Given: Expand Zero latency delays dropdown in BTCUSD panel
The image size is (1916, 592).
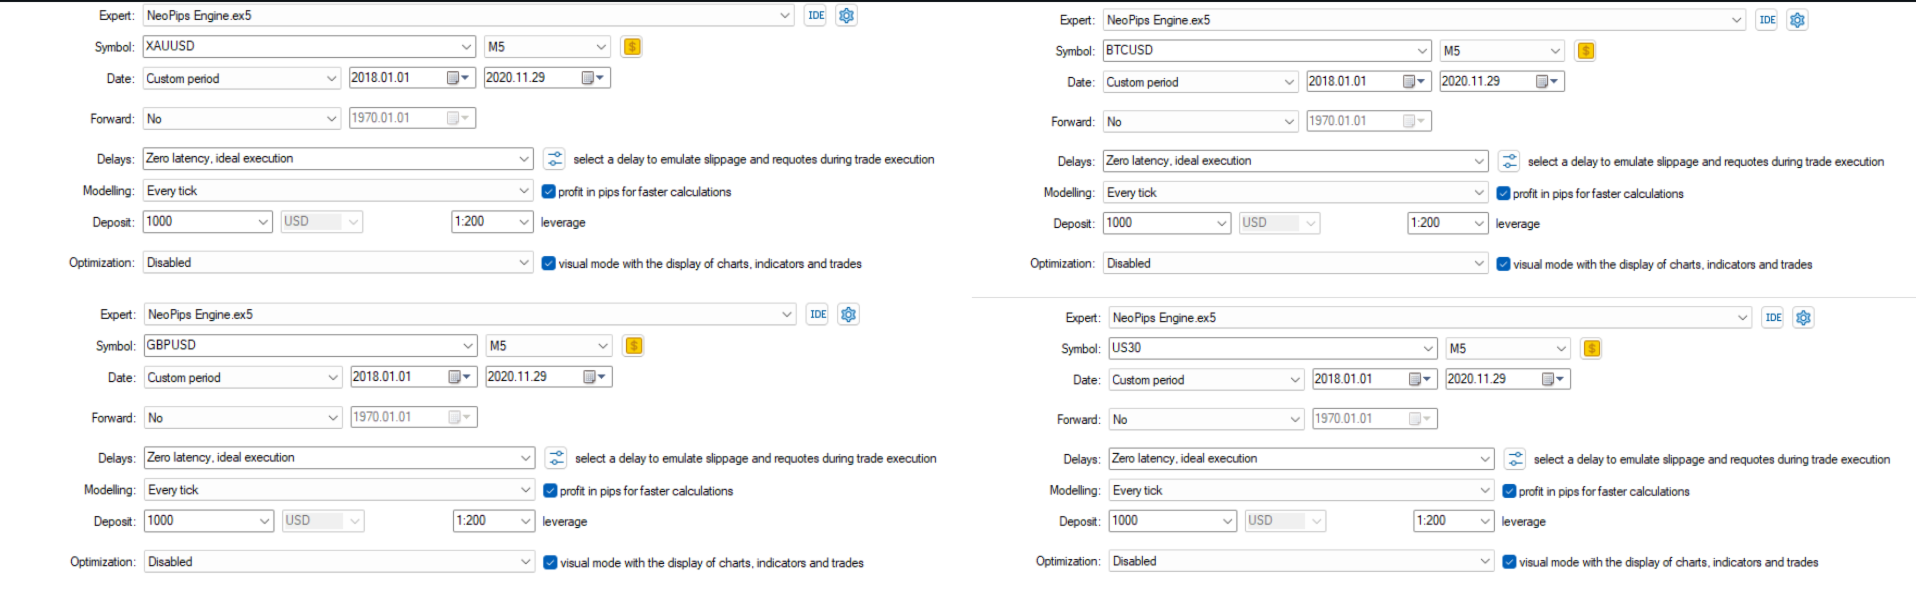Looking at the screenshot, I should tap(1480, 161).
